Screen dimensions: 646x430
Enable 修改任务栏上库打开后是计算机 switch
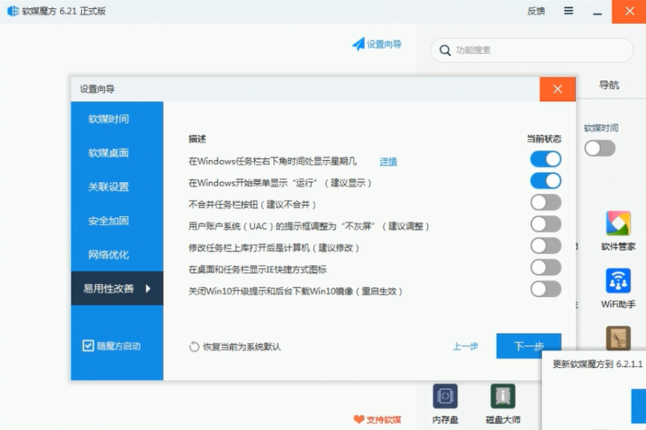545,246
